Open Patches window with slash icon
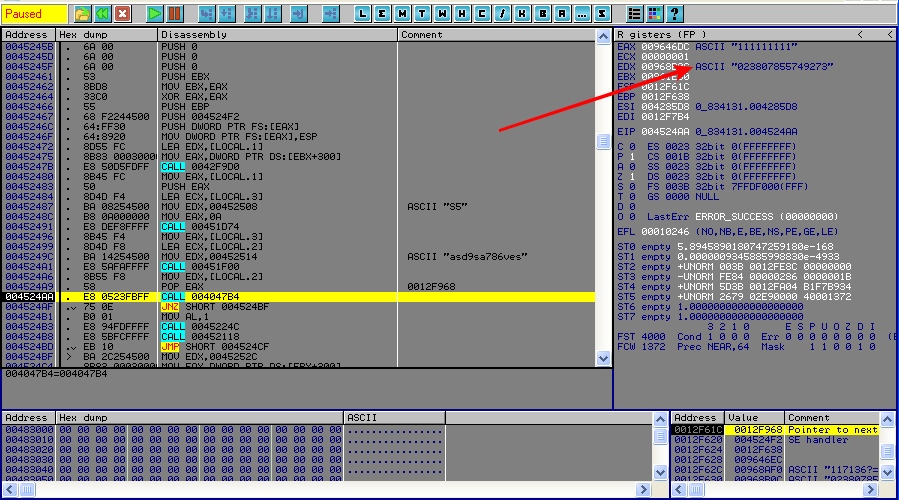Image resolution: width=899 pixels, height=500 pixels. (x=502, y=13)
